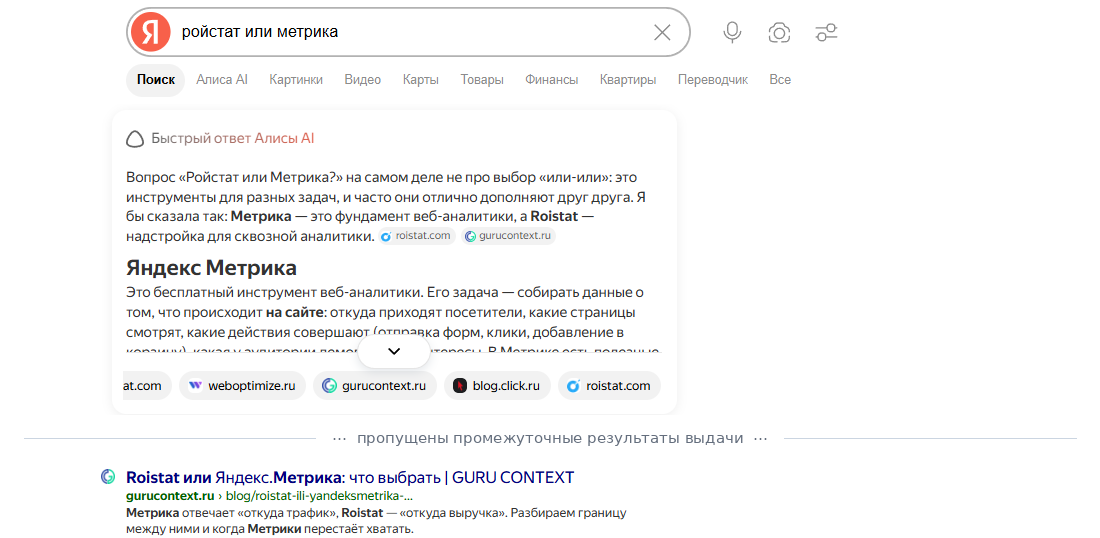Click the 'пропущены промежуточные результаты выдачи' label

[550, 439]
